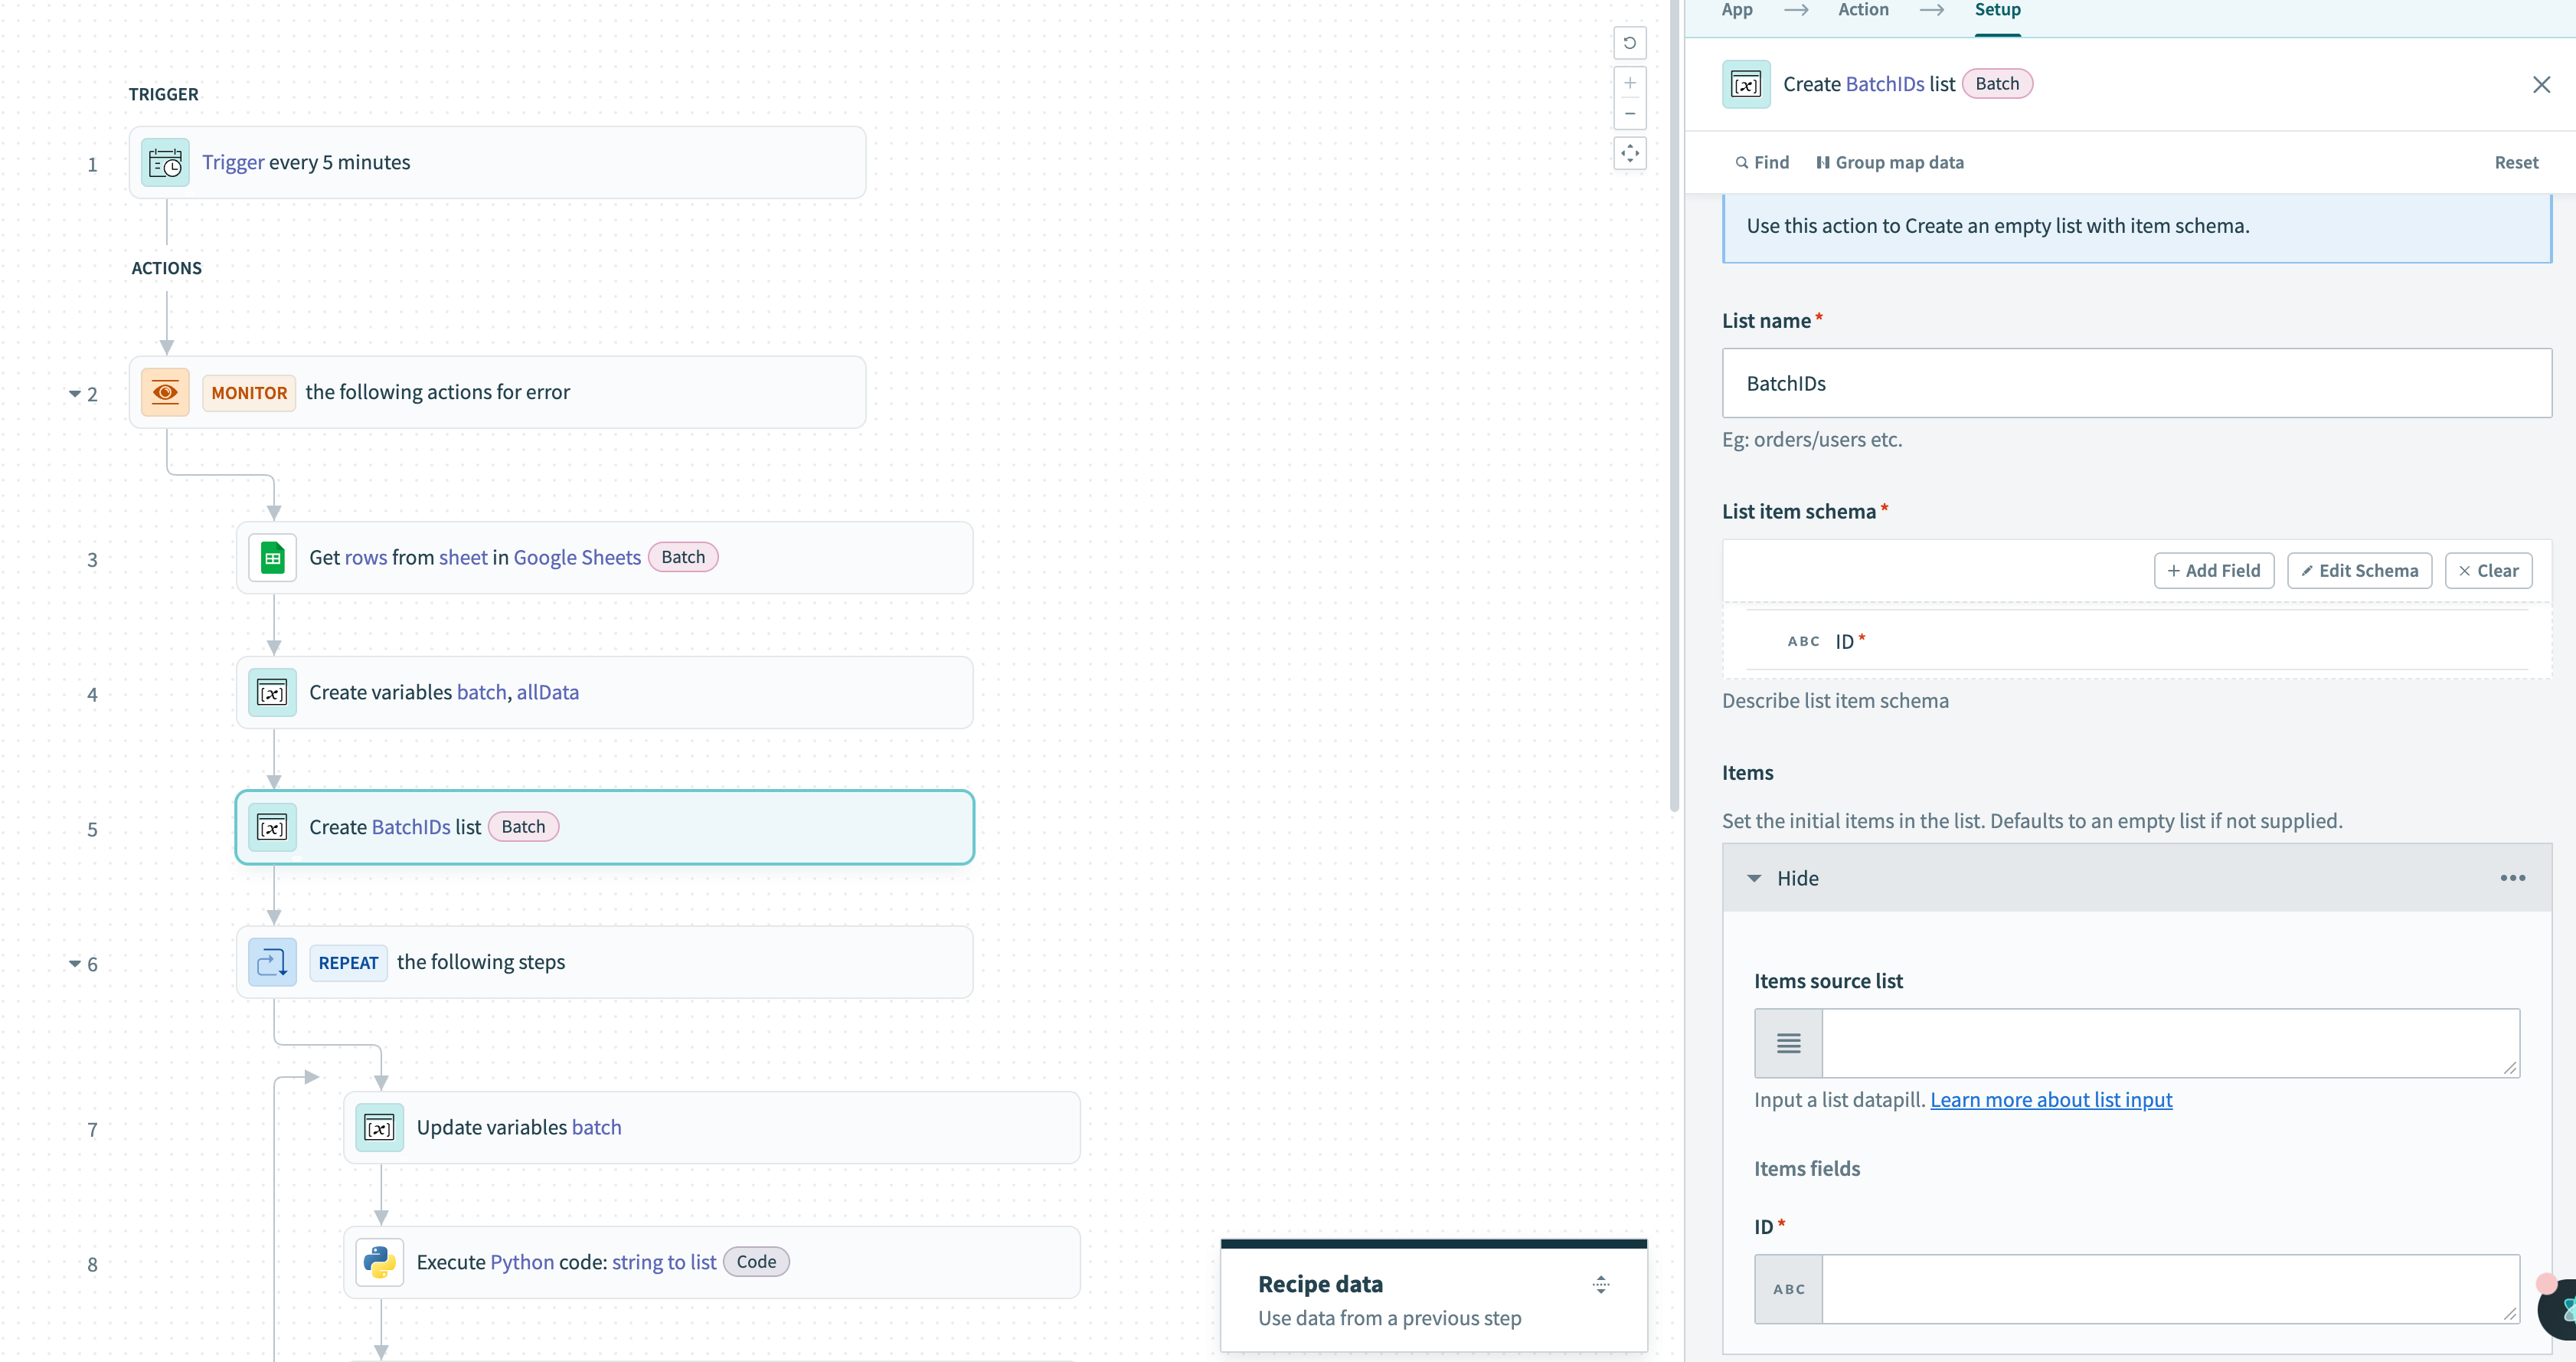2576x1362 pixels.
Task: Collapse step 2 Monitor block arrow
Action: pos(74,394)
